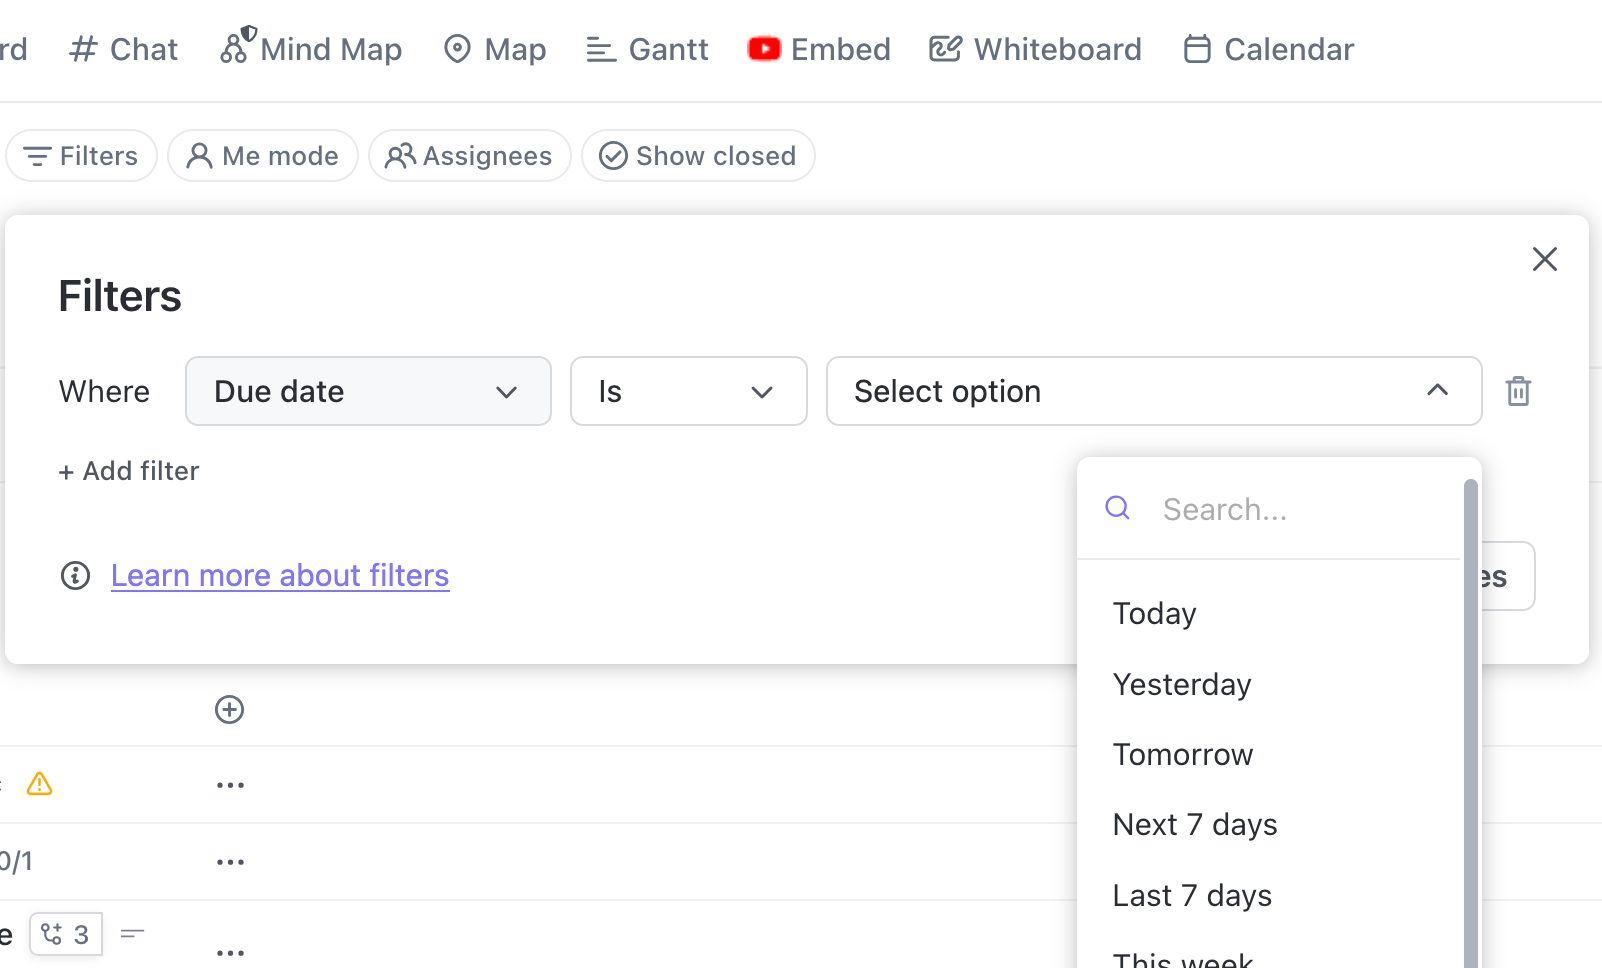Click the dropdown list scrollbar
Viewport: 1602px width, 968px height.
click(x=1470, y=720)
